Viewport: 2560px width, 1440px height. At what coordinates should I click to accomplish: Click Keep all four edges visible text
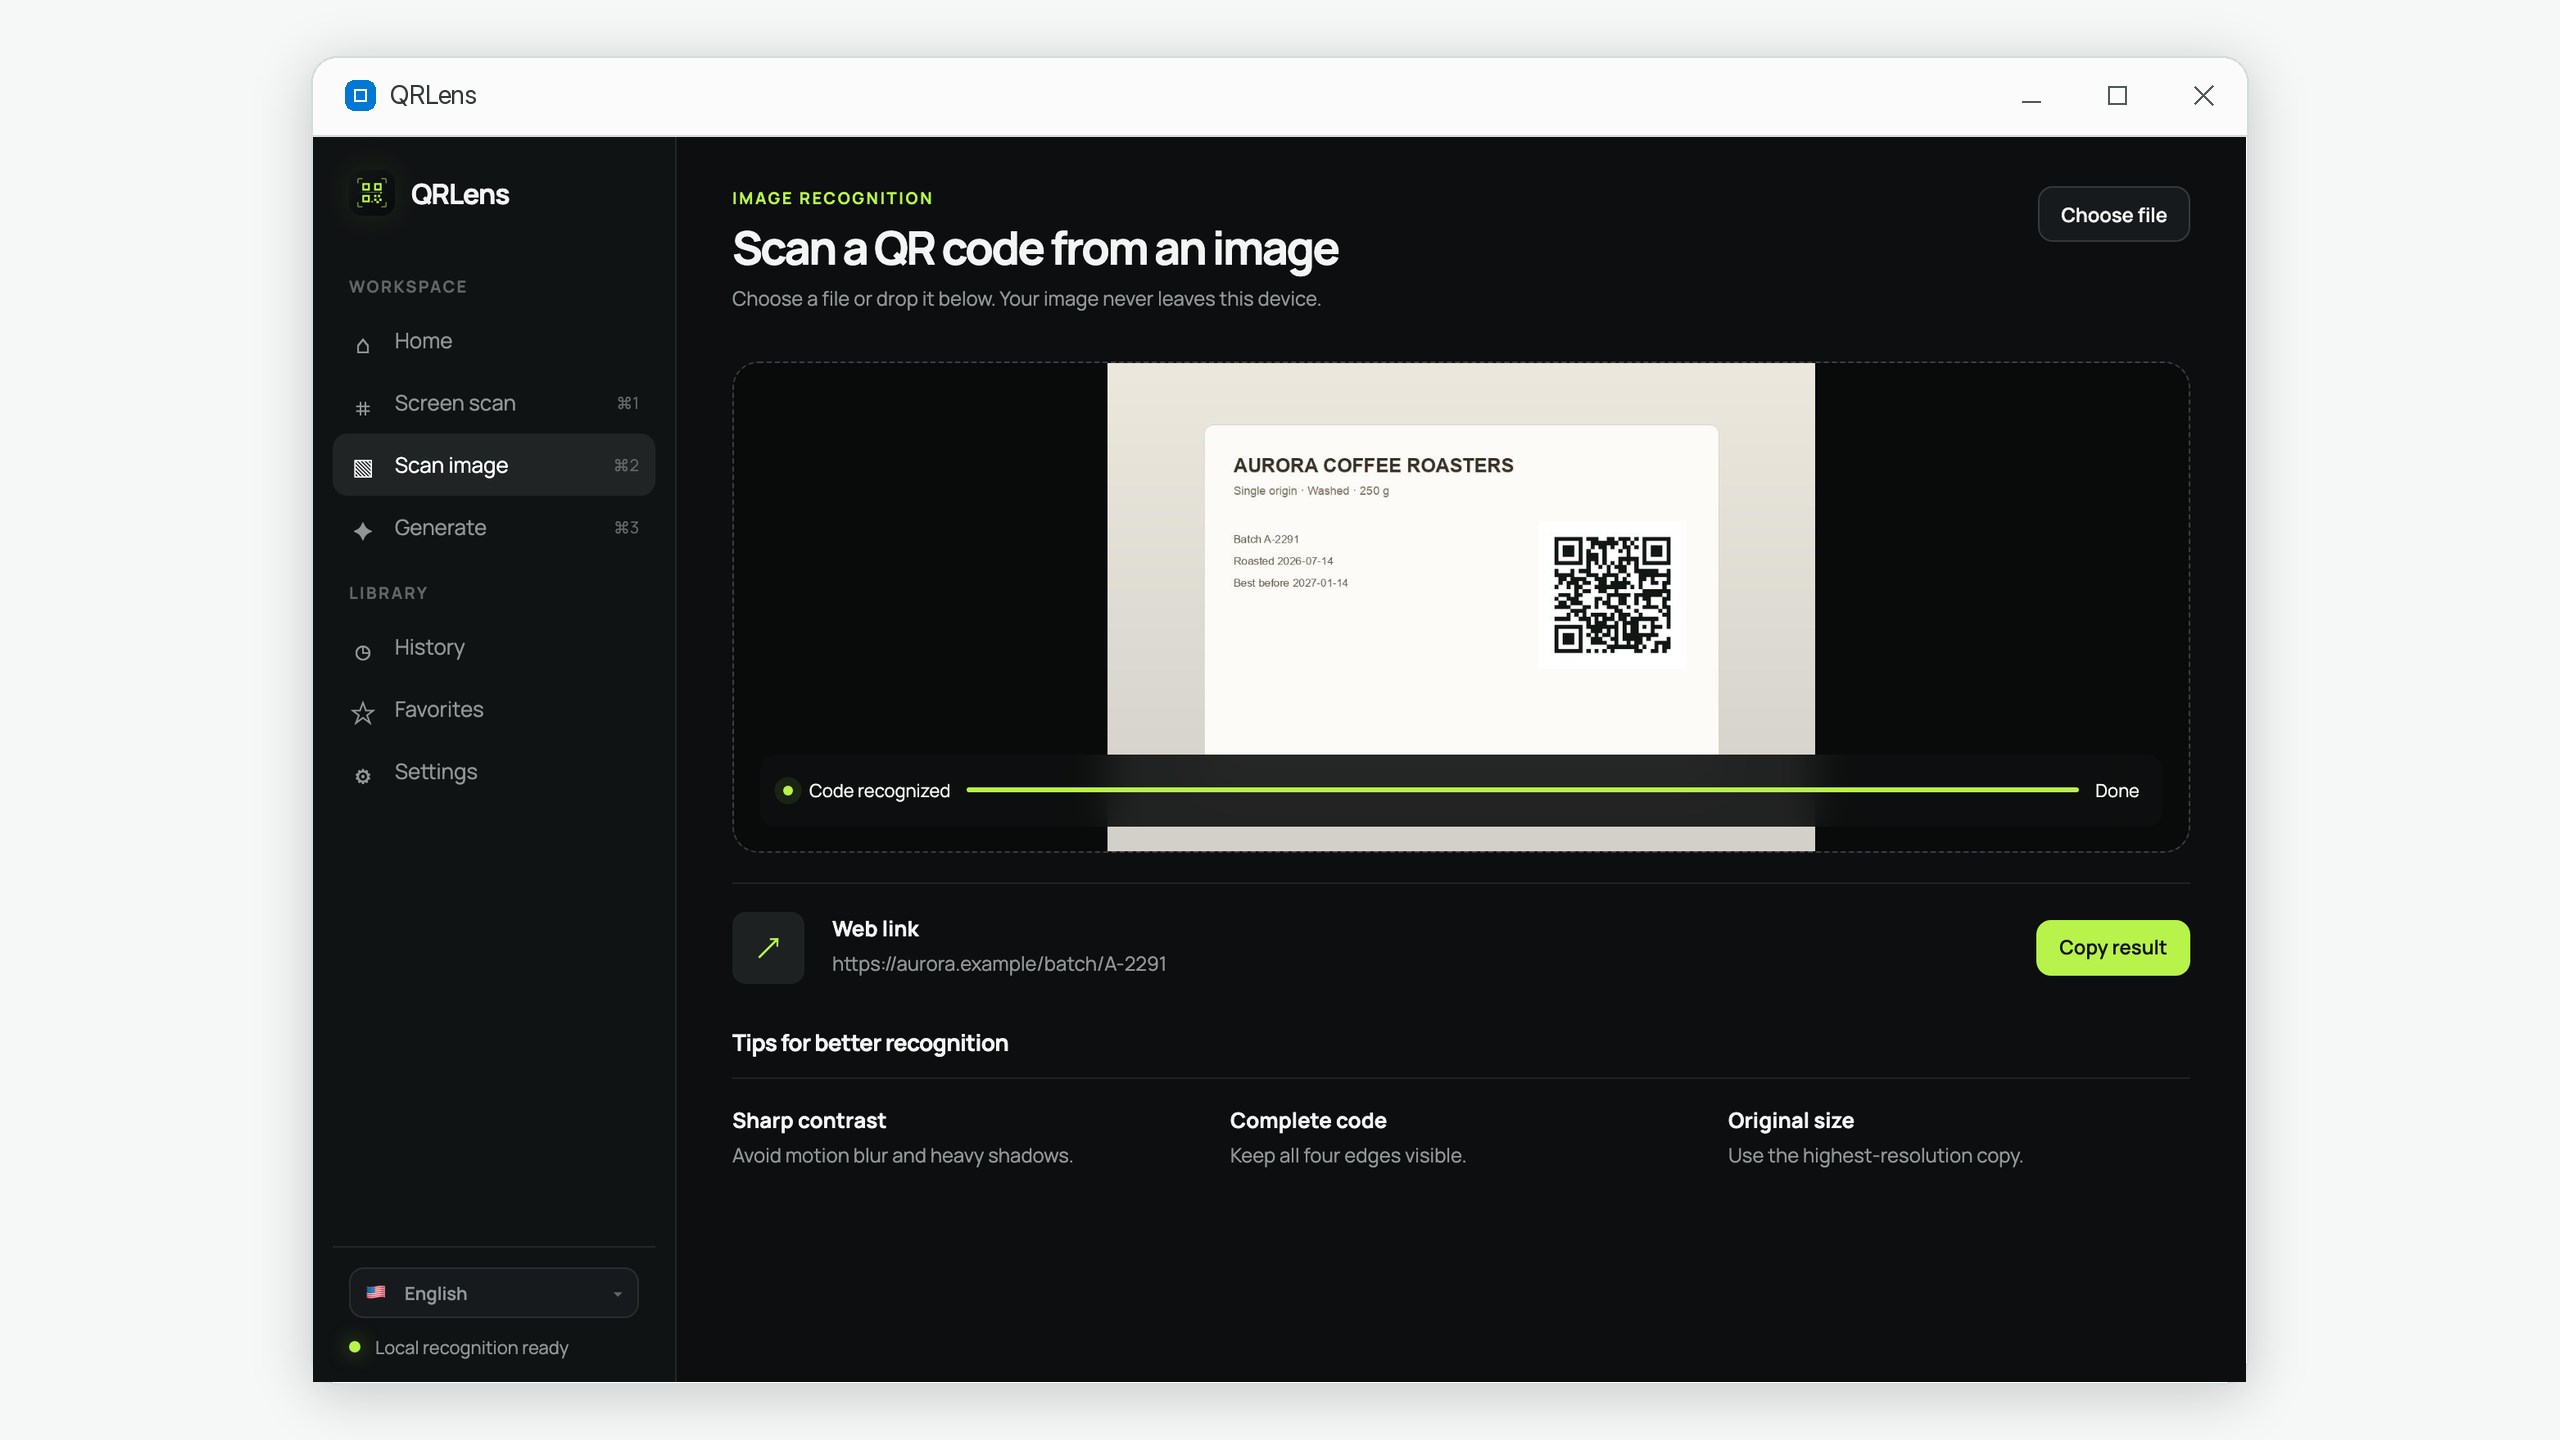point(1347,1155)
